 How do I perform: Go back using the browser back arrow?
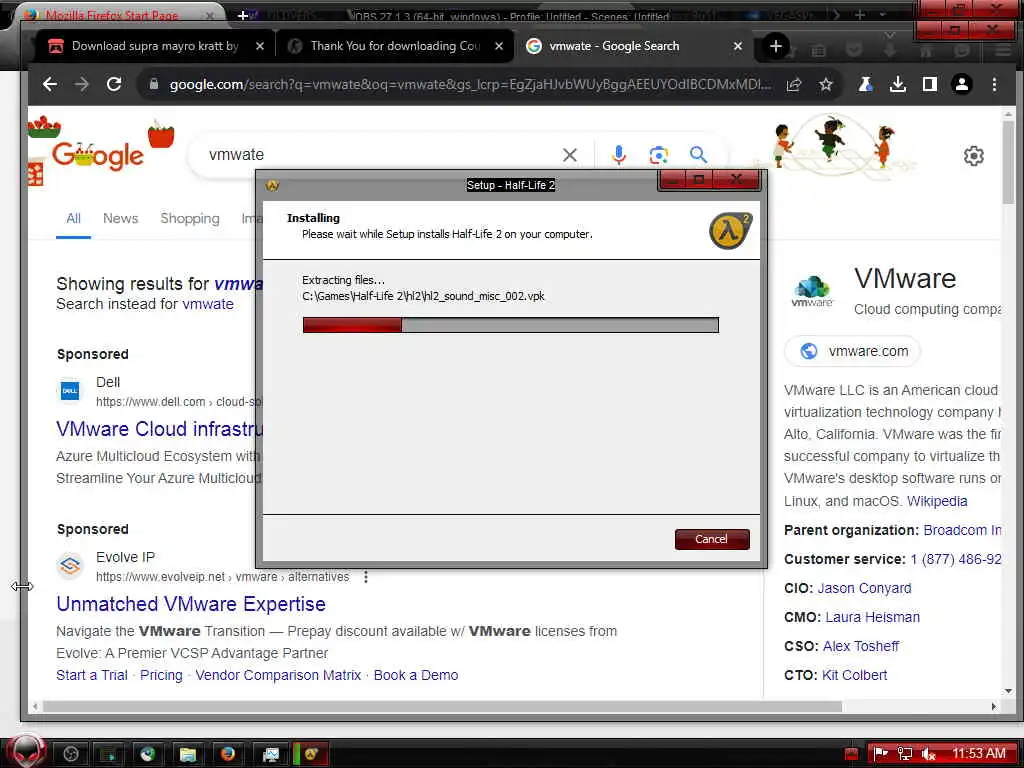click(x=50, y=84)
